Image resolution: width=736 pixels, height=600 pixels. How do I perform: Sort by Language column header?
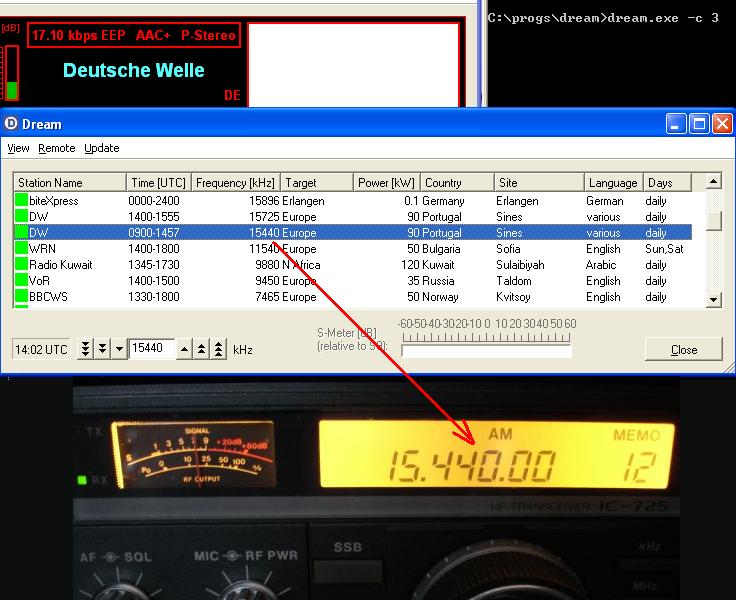click(x=613, y=183)
